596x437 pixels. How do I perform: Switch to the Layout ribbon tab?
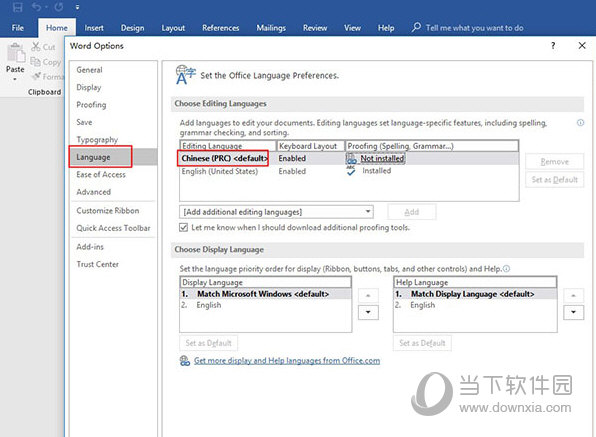click(x=173, y=28)
